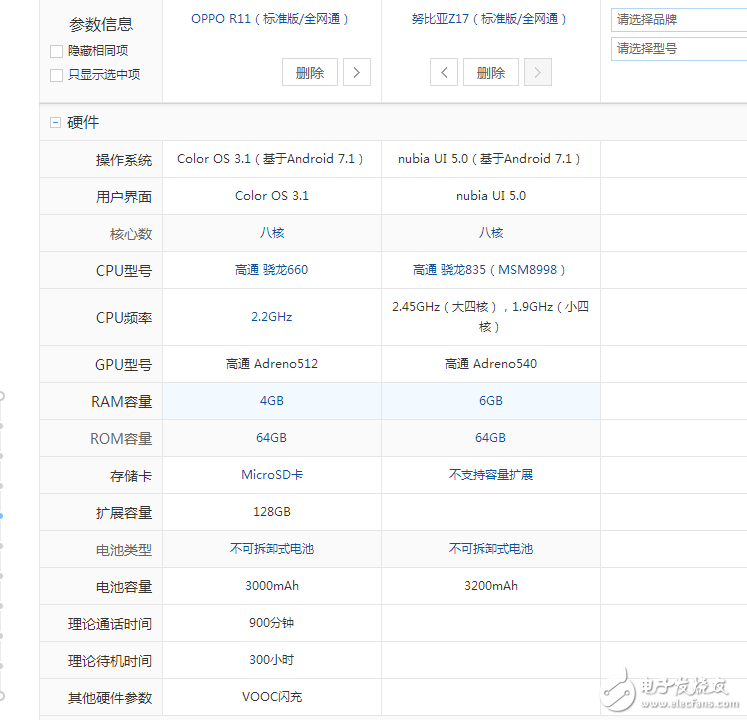
Task: Open 高通 骁龙660 CPU link
Action: tap(272, 270)
